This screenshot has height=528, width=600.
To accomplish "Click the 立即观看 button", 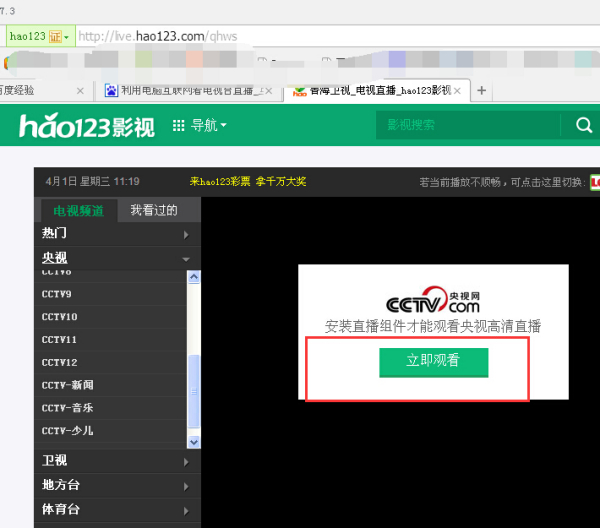I will click(x=434, y=362).
